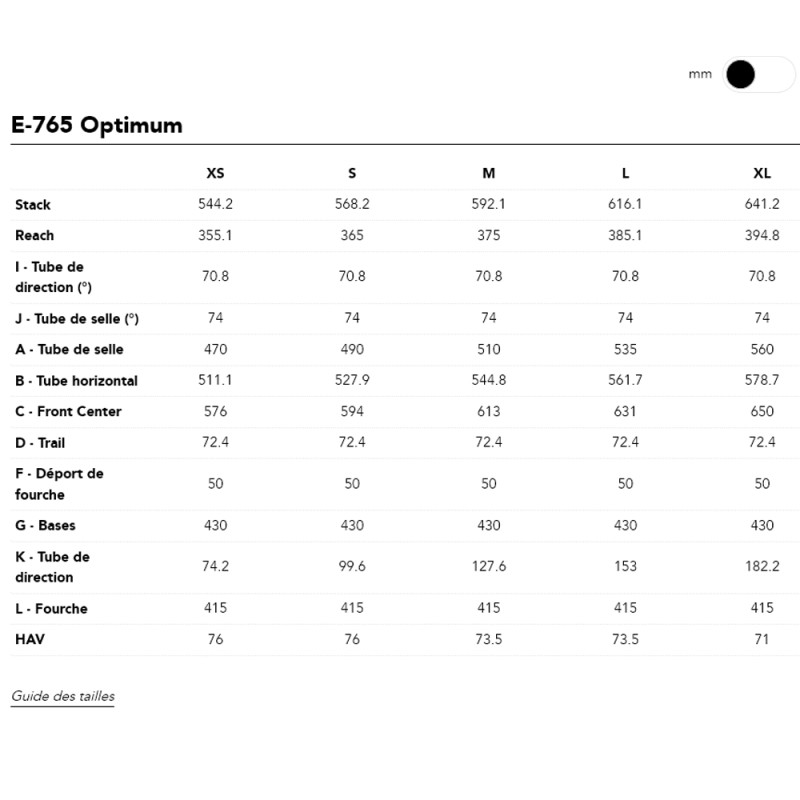The height and width of the screenshot is (800, 800).
Task: Click the HAV row label
Action: pos(30,640)
